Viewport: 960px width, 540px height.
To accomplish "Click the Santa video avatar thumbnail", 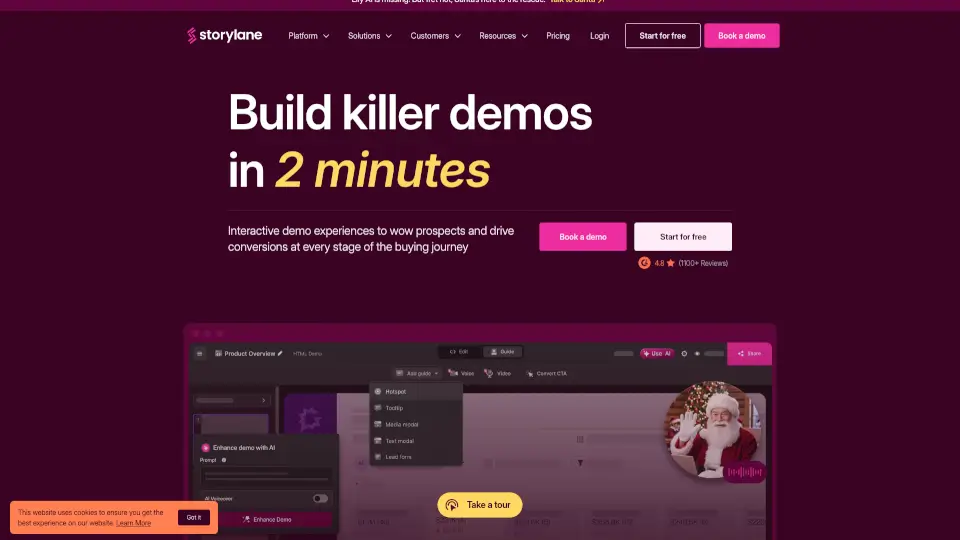I will coord(712,431).
